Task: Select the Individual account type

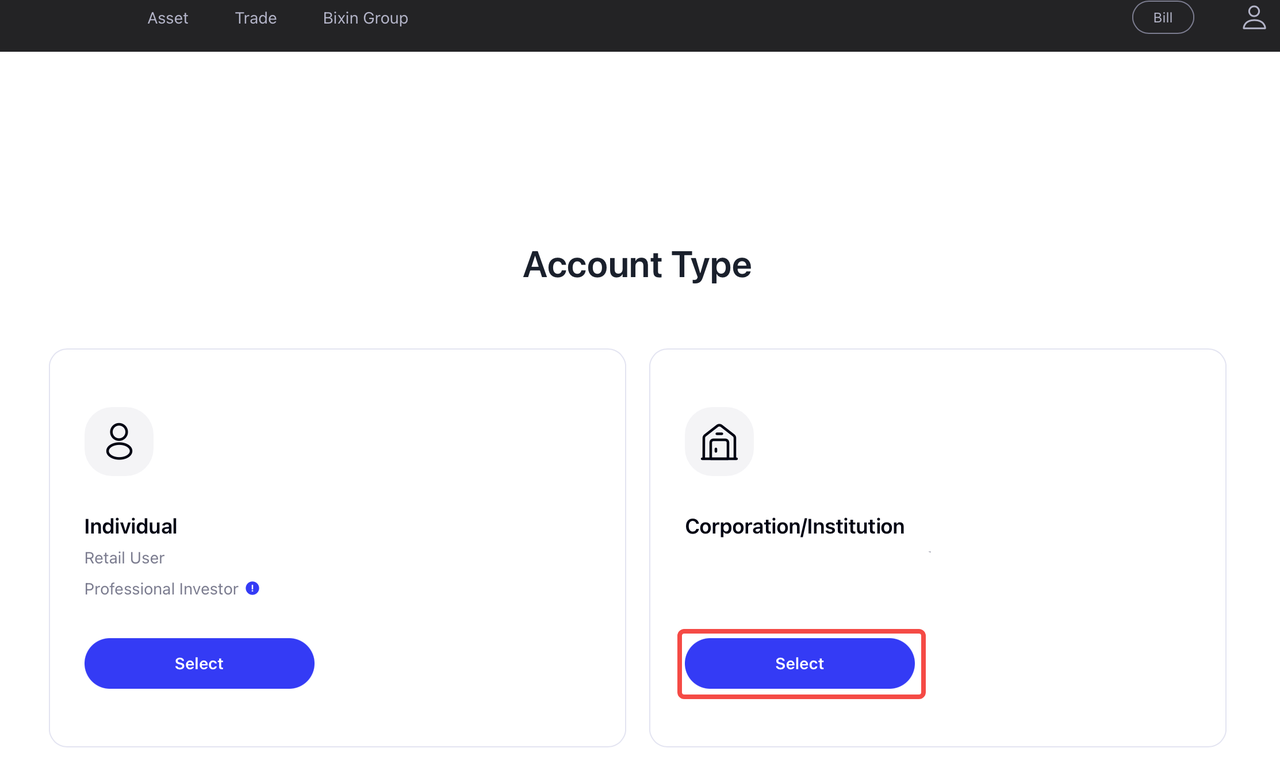Action: coord(199,663)
